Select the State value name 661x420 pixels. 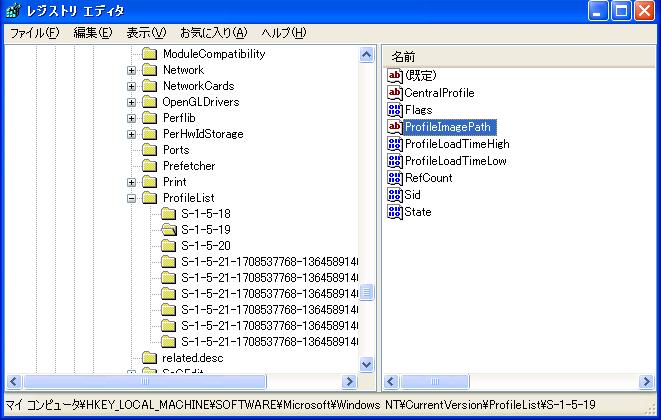click(x=418, y=212)
